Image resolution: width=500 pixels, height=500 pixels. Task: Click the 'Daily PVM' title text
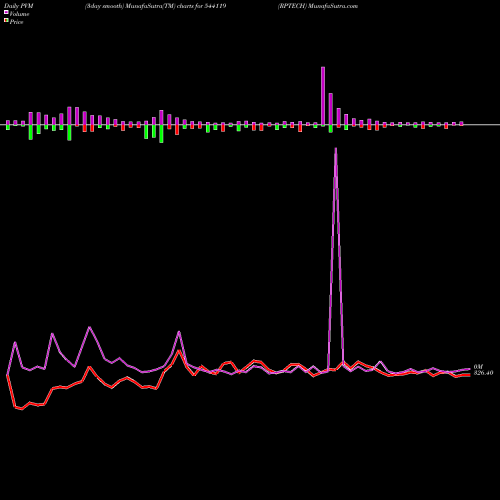[19, 6]
